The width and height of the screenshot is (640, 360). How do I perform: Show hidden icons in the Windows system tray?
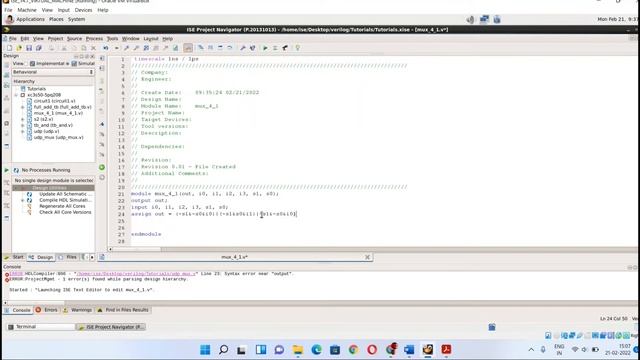click(531, 350)
